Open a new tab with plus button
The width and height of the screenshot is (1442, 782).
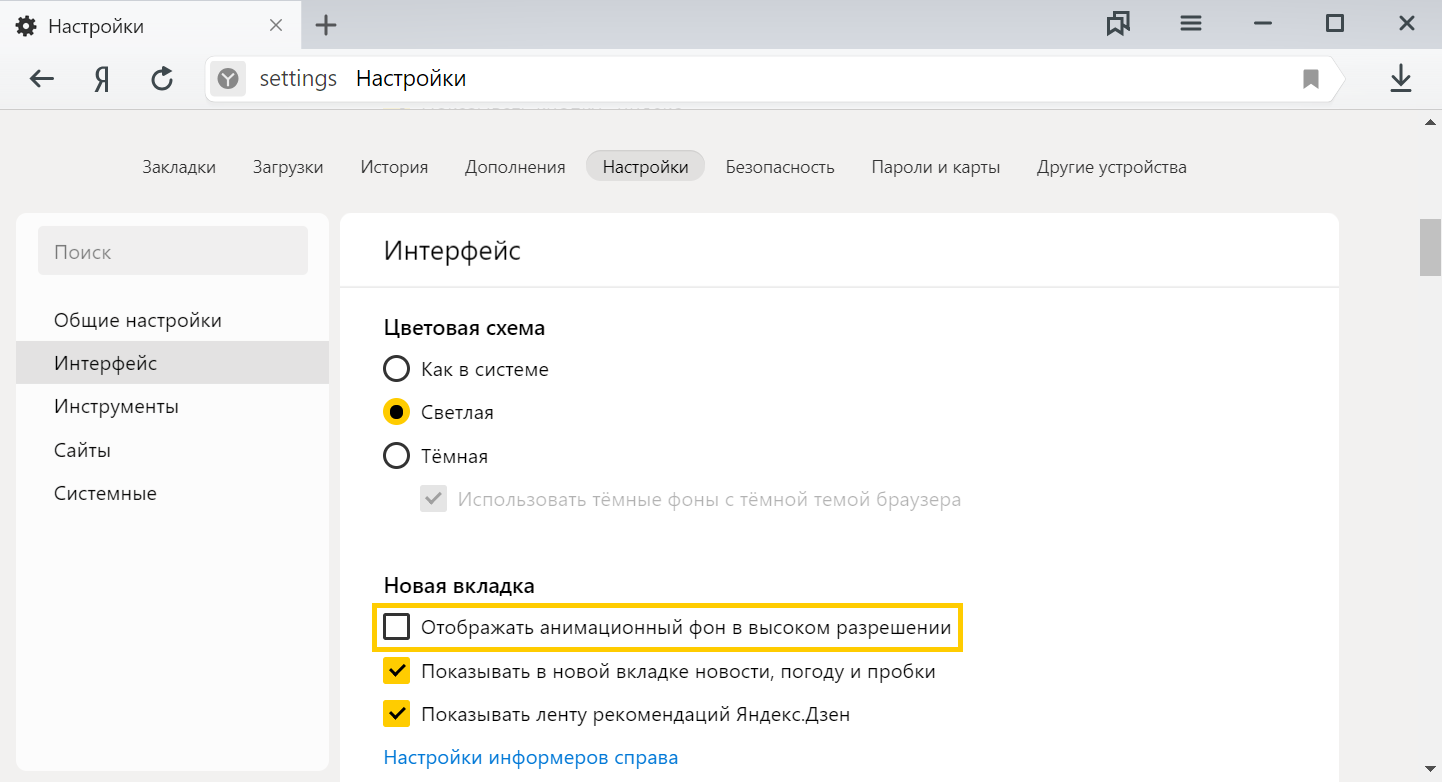click(326, 26)
